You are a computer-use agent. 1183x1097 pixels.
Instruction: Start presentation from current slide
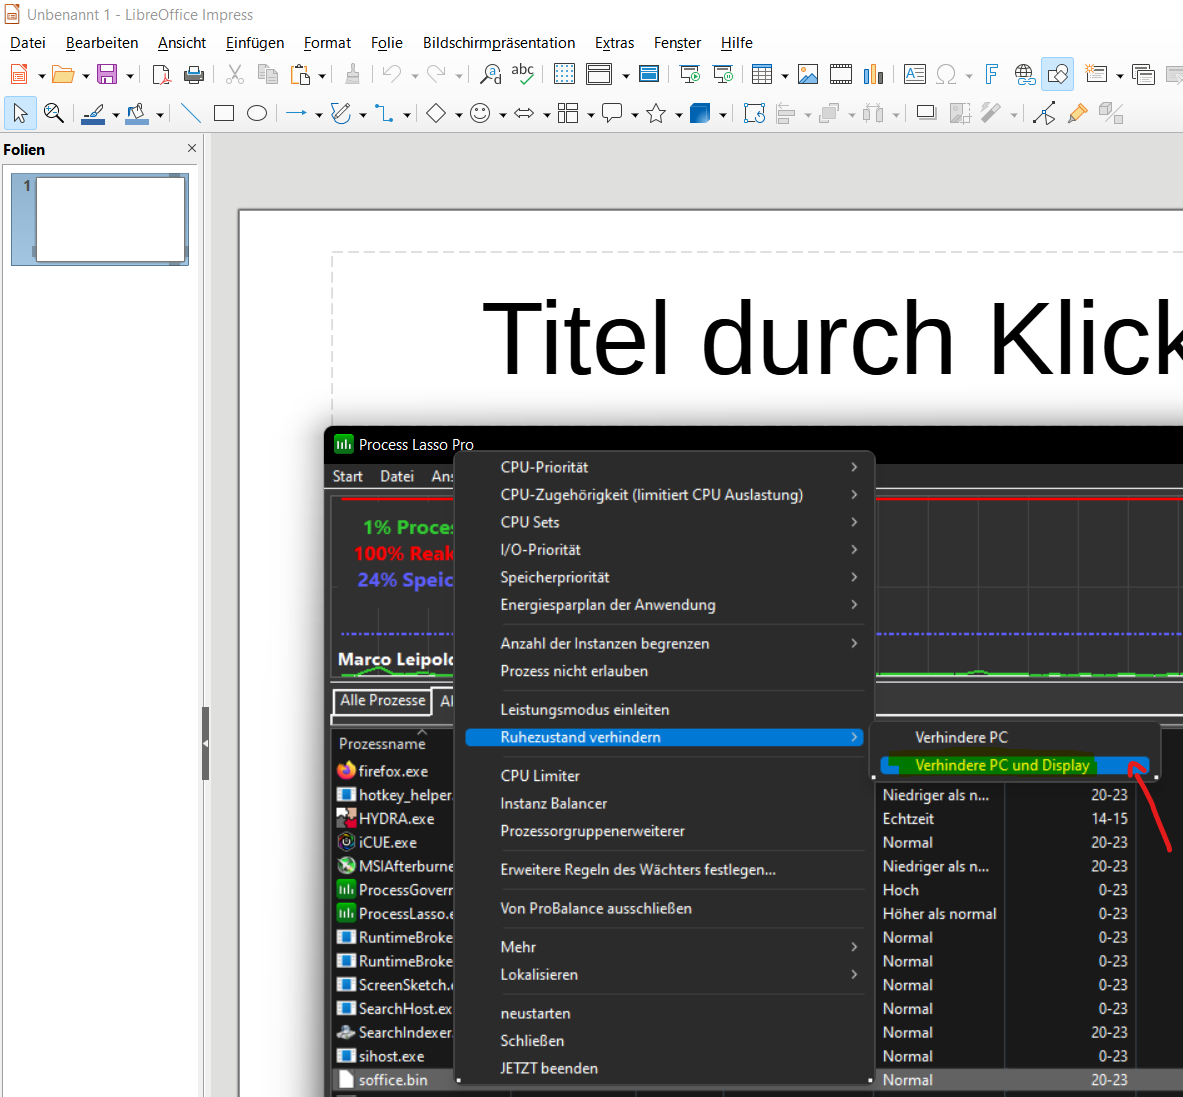[x=723, y=74]
